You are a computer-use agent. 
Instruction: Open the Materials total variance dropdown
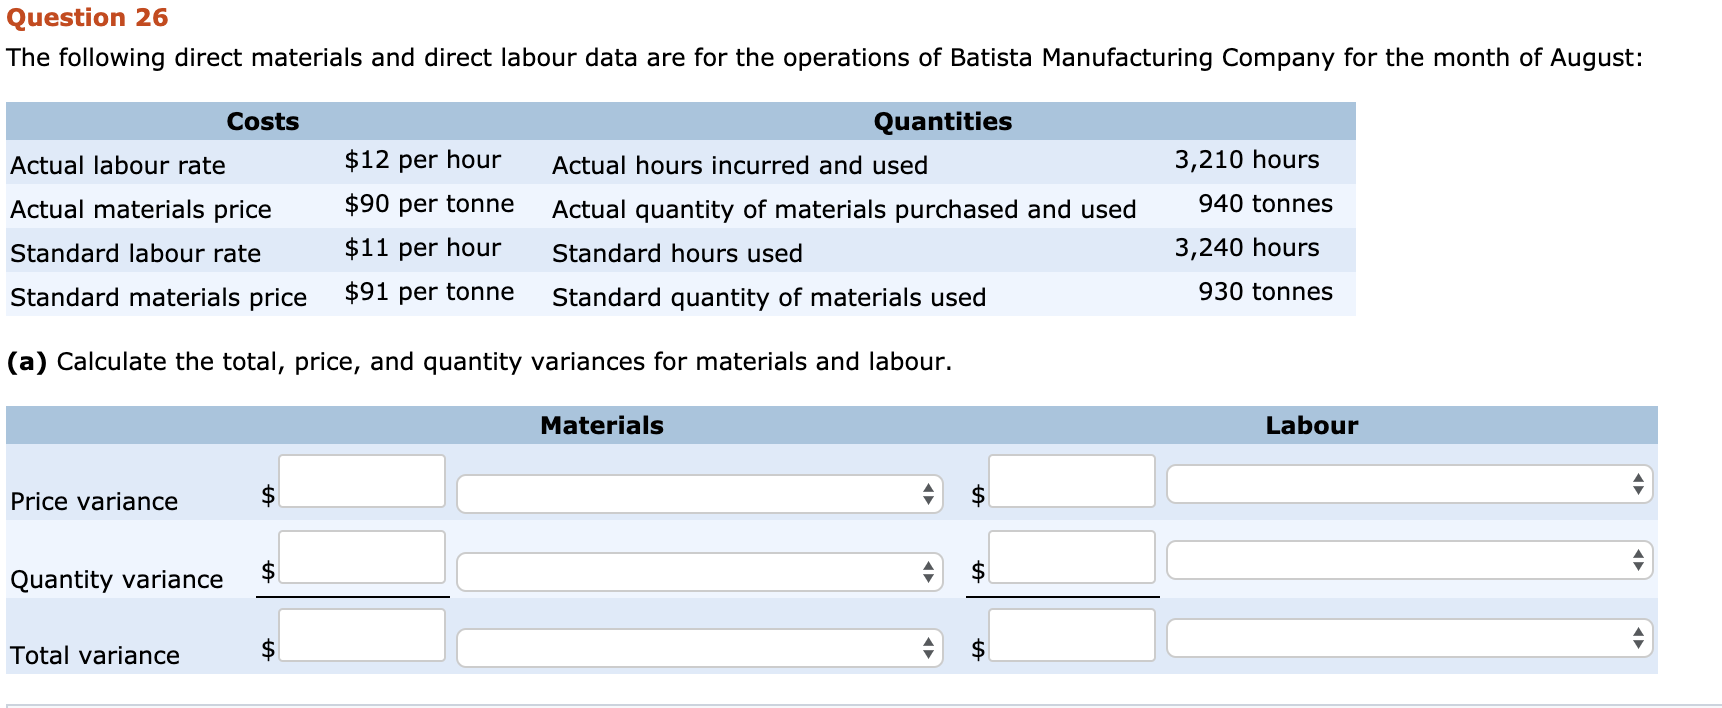coord(700,648)
